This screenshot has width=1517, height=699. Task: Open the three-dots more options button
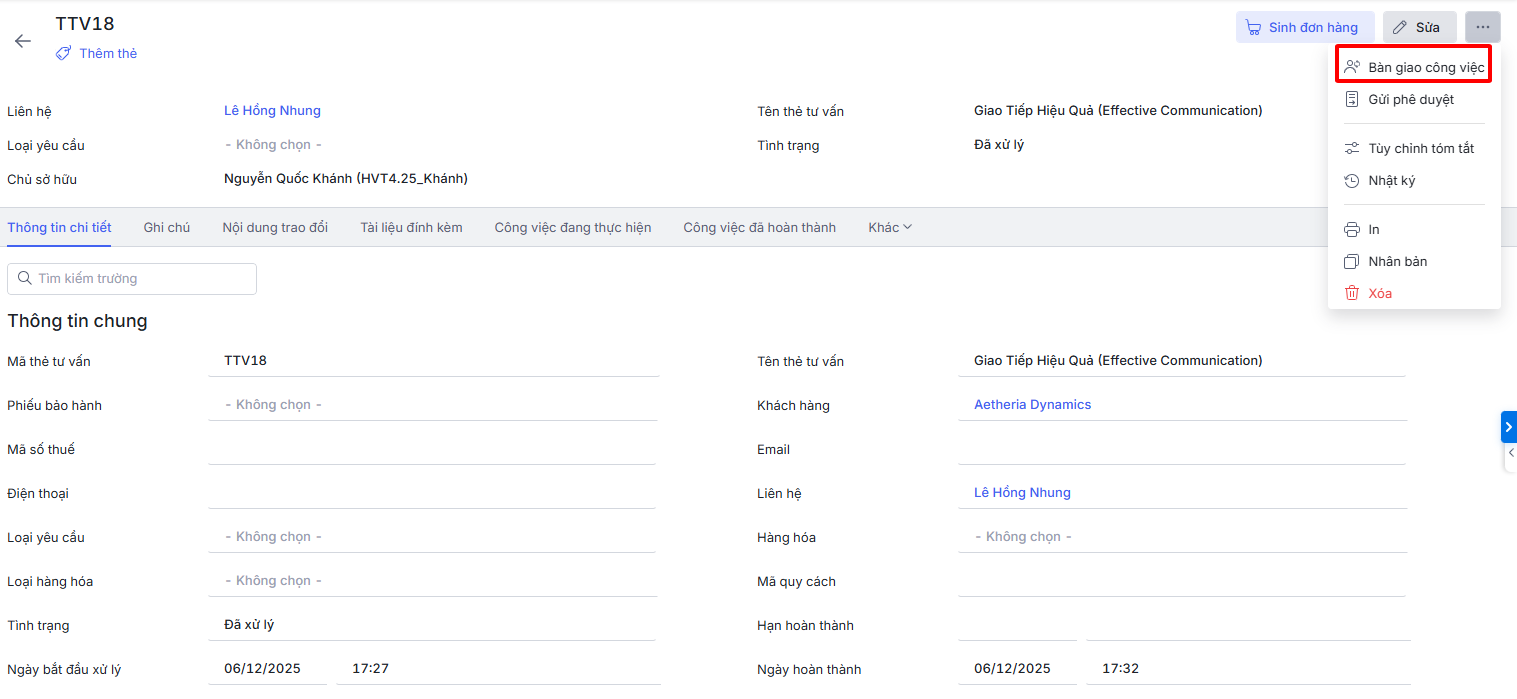click(1482, 27)
